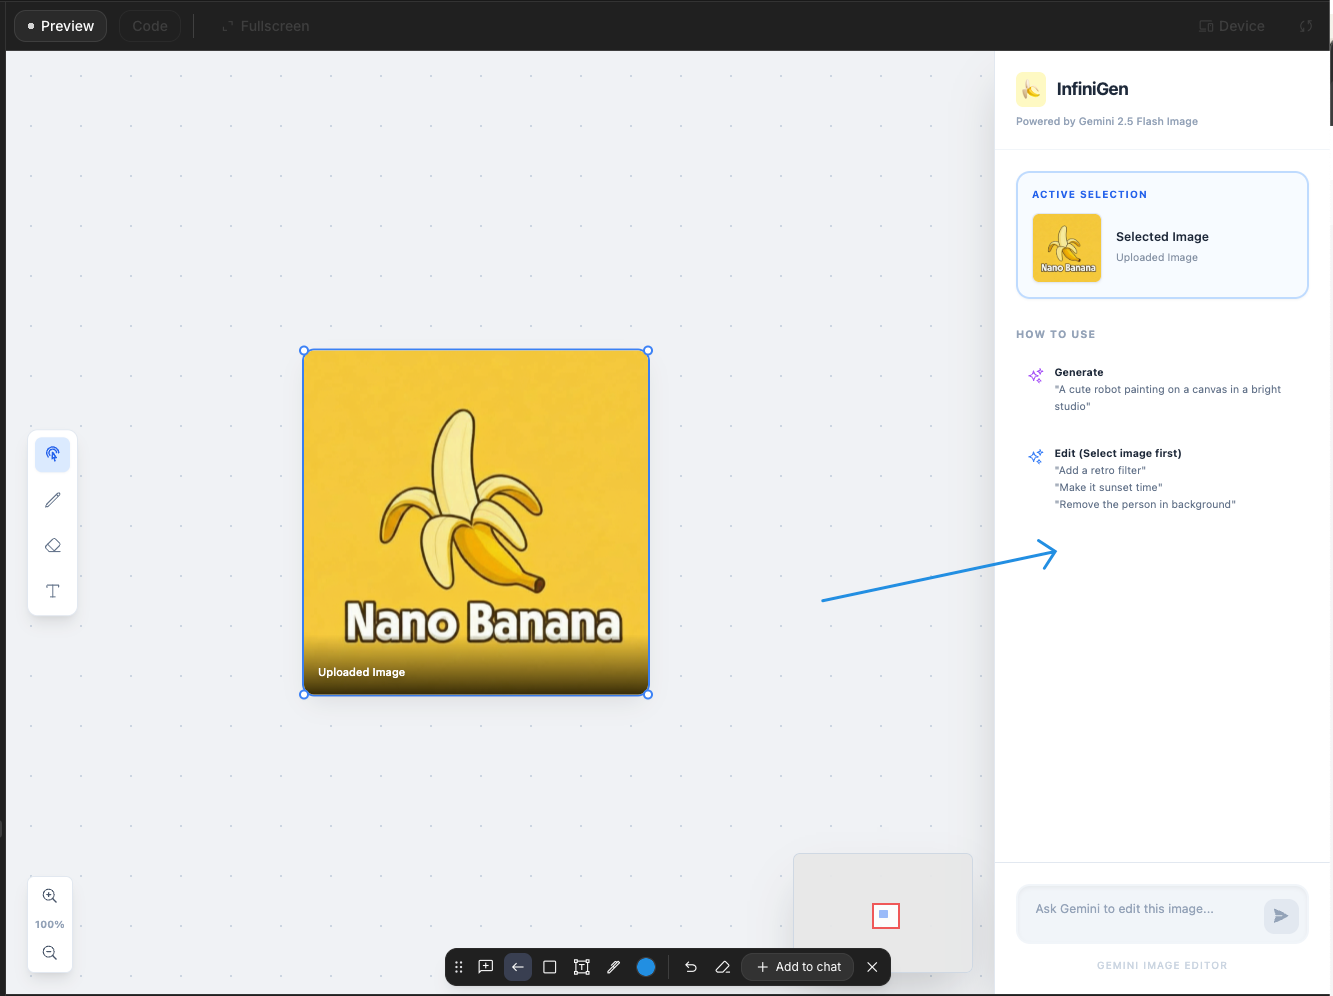Pick the marker pen annotation tool
The height and width of the screenshot is (996, 1333).
point(614,967)
